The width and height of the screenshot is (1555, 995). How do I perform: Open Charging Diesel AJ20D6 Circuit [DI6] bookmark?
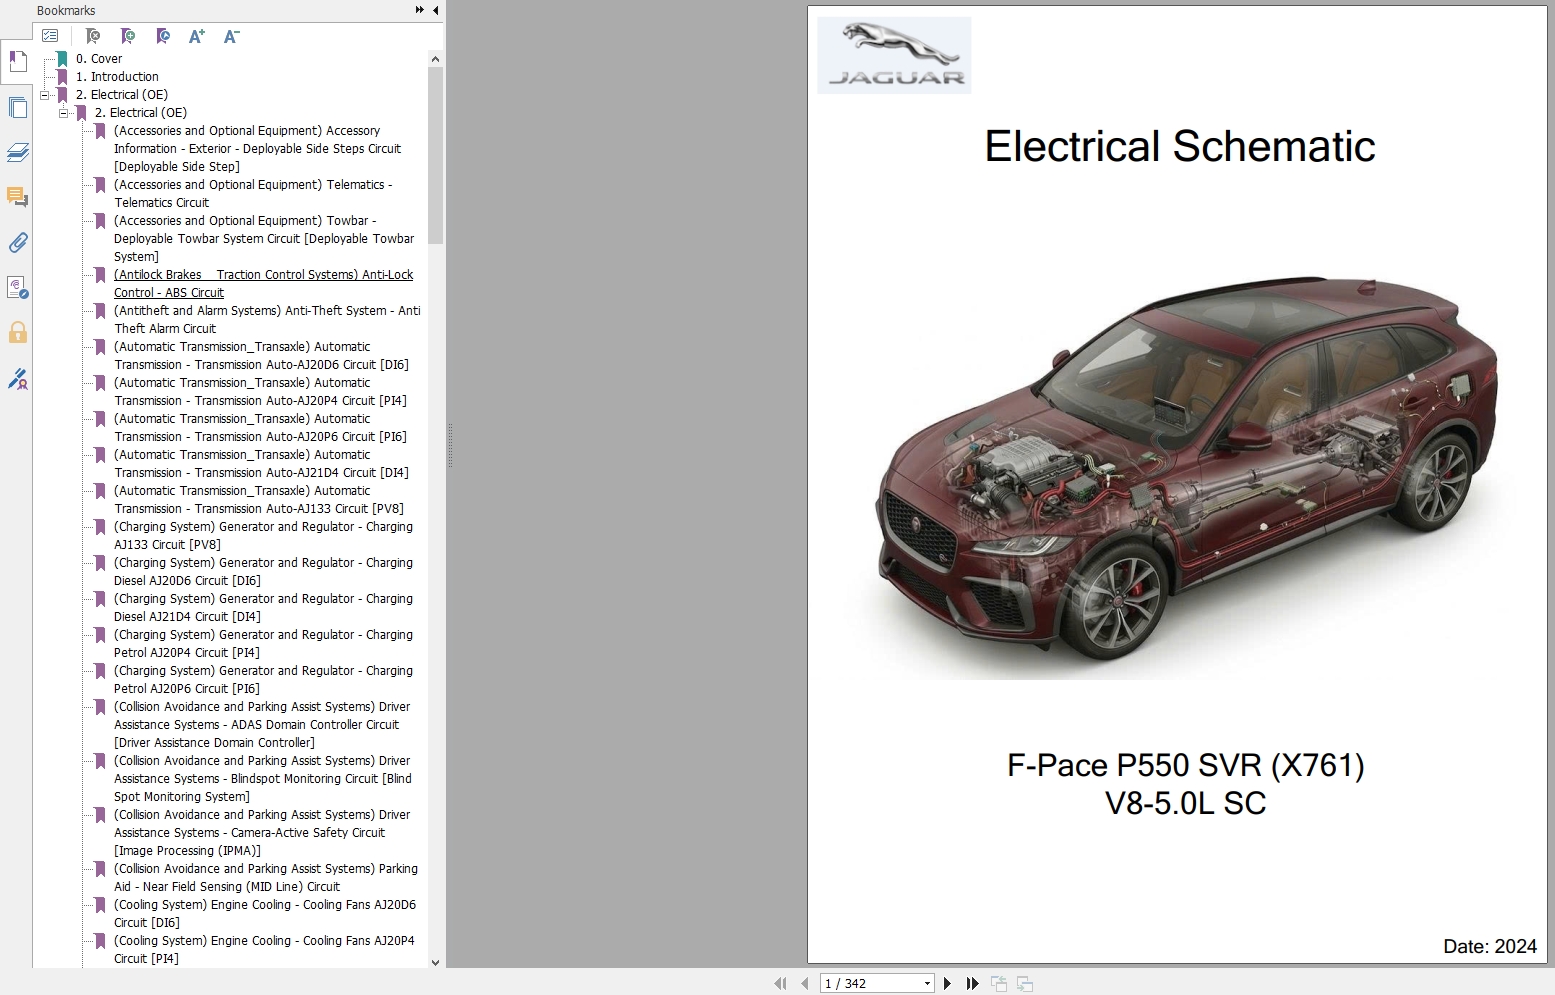pyautogui.click(x=263, y=572)
